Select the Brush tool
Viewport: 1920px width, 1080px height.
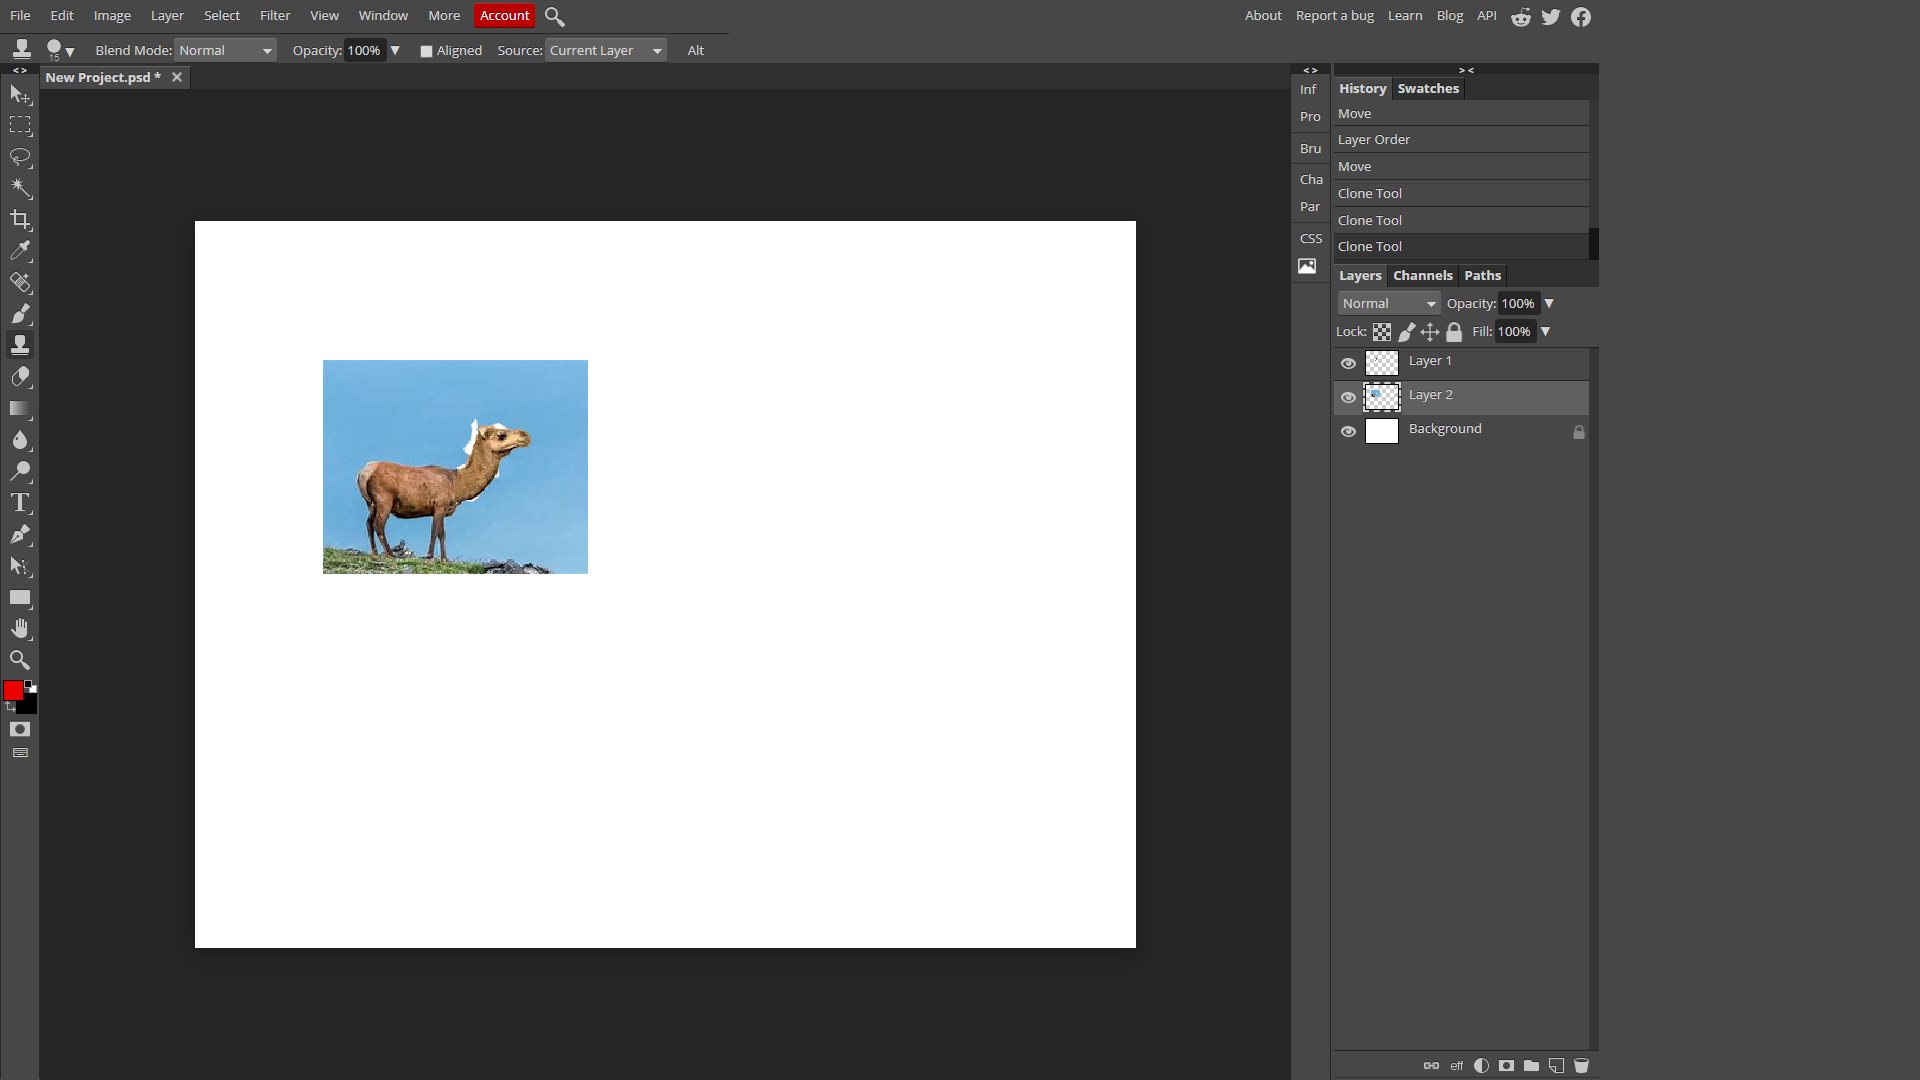coord(20,314)
